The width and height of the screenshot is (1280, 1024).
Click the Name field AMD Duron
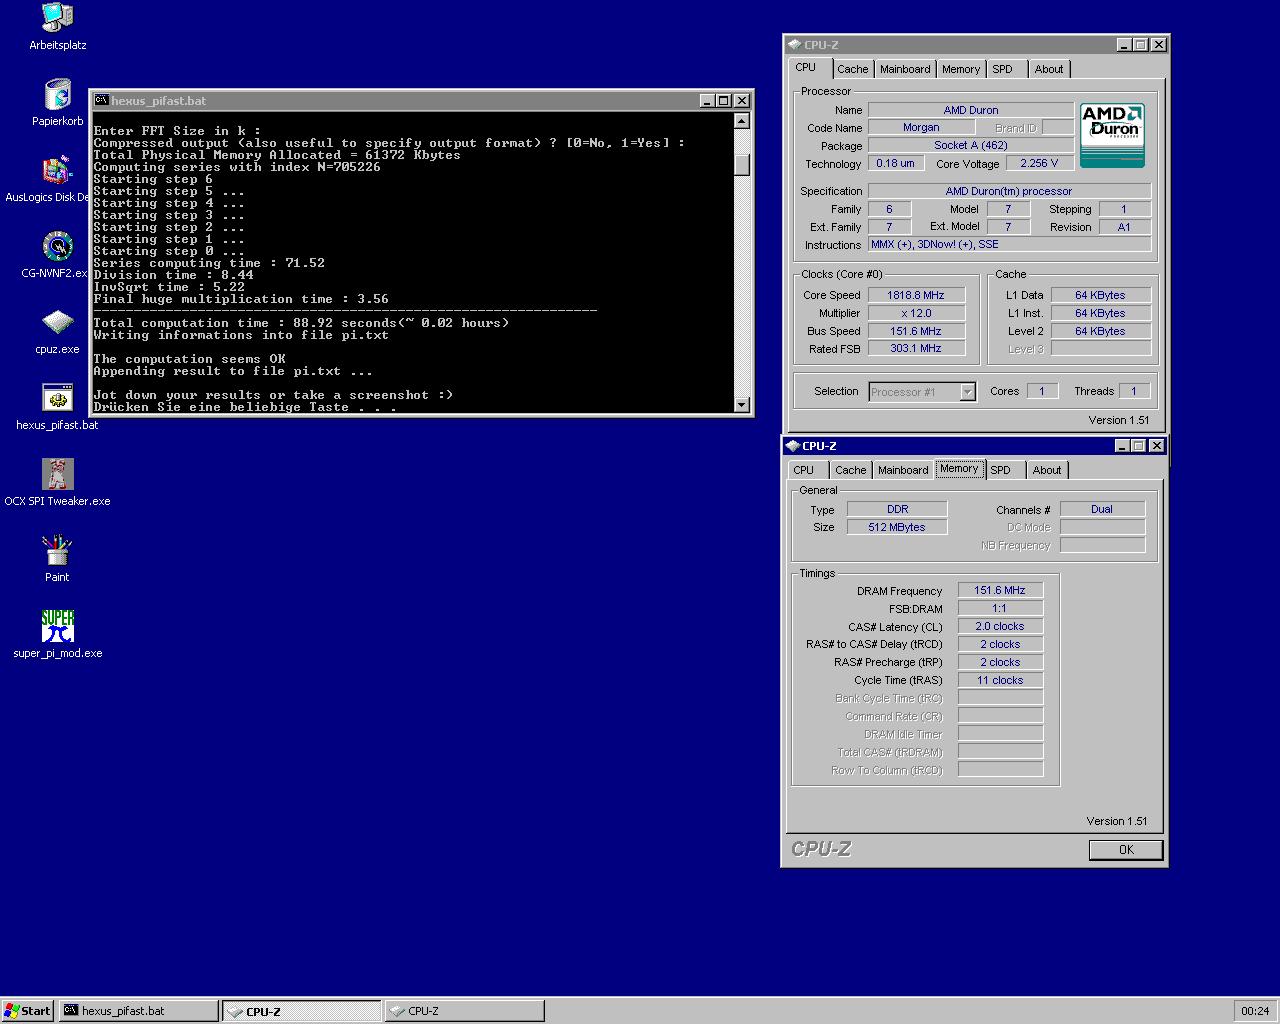(970, 110)
